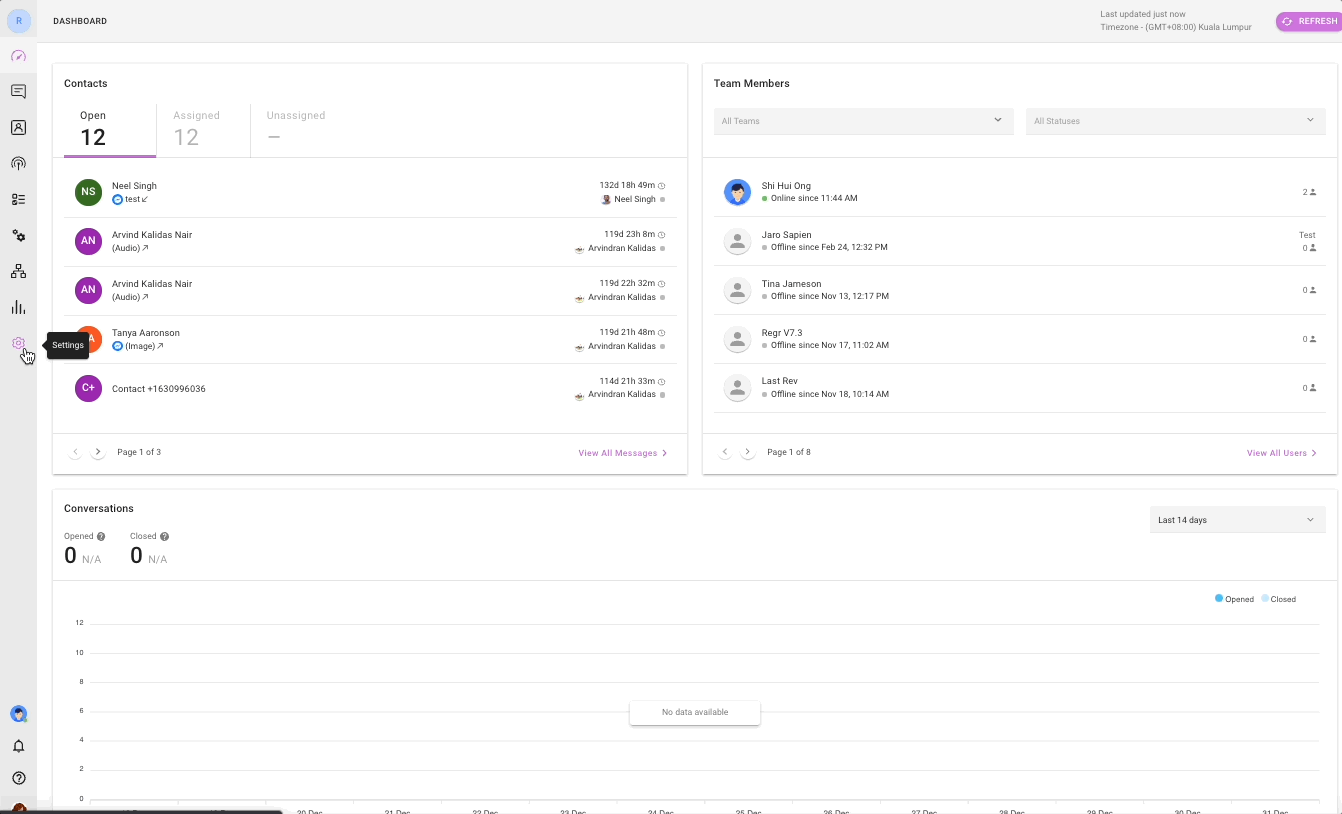Switch to the Assigned contacts tab

[x=197, y=128]
